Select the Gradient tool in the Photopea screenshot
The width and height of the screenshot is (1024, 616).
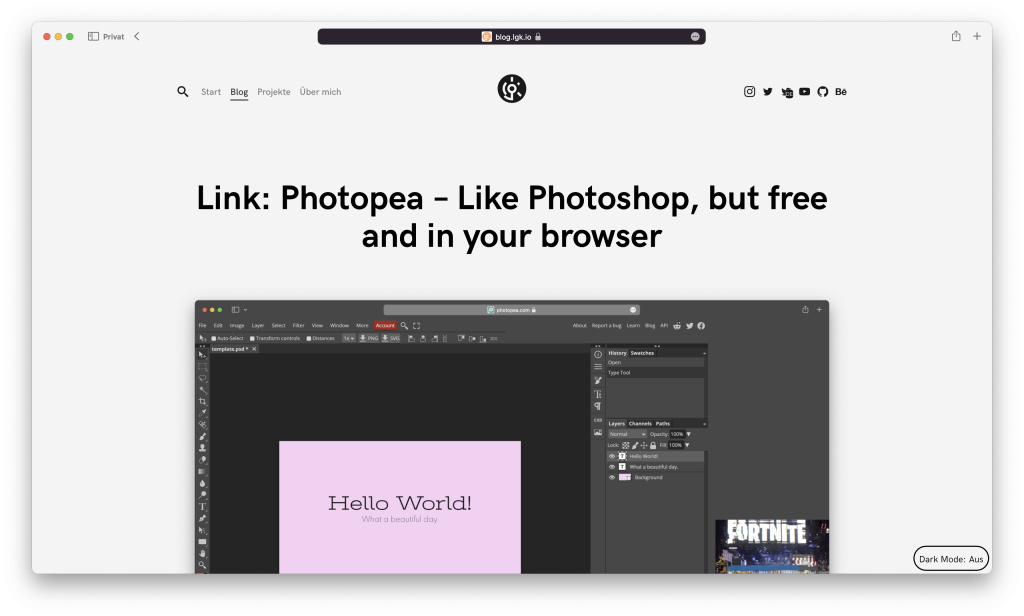[x=202, y=472]
